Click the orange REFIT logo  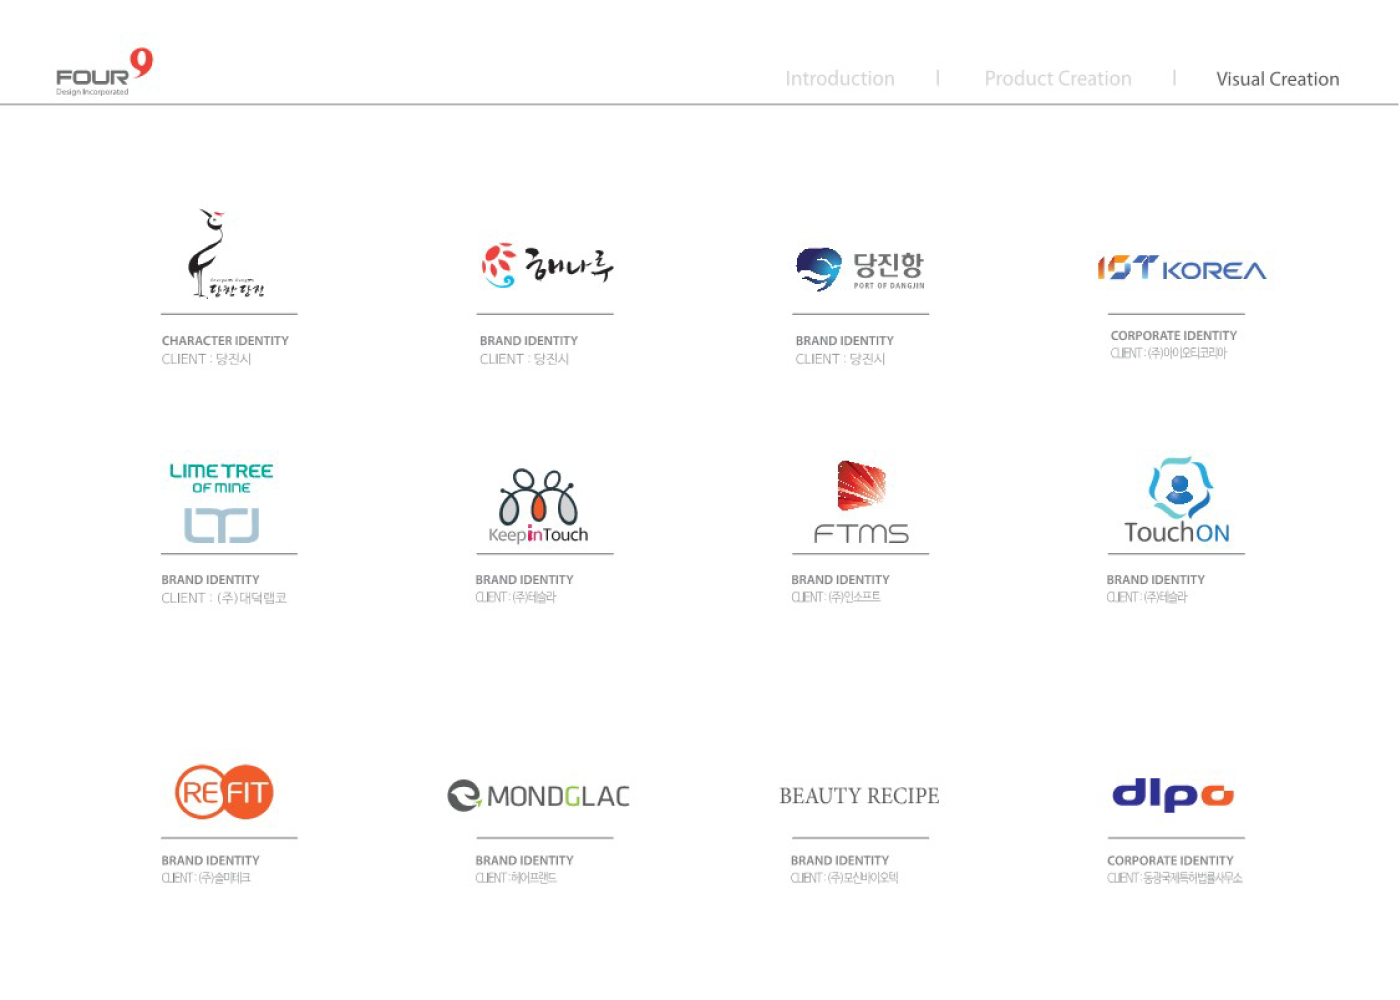pyautogui.click(x=224, y=792)
